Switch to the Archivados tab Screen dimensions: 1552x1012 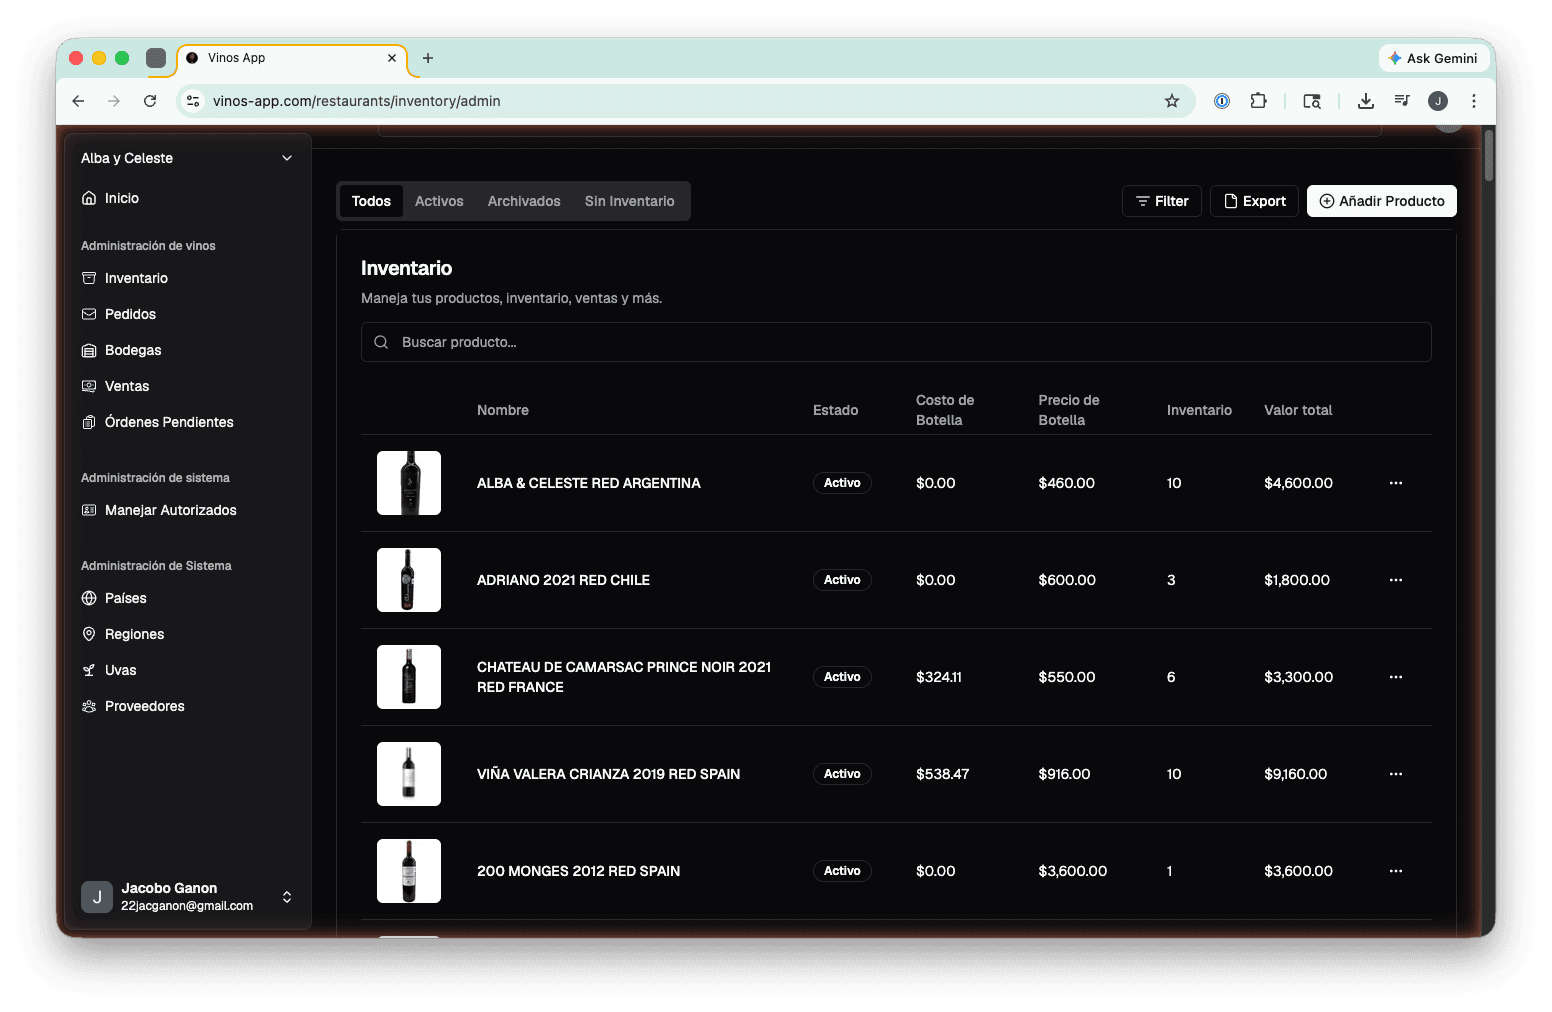point(524,201)
